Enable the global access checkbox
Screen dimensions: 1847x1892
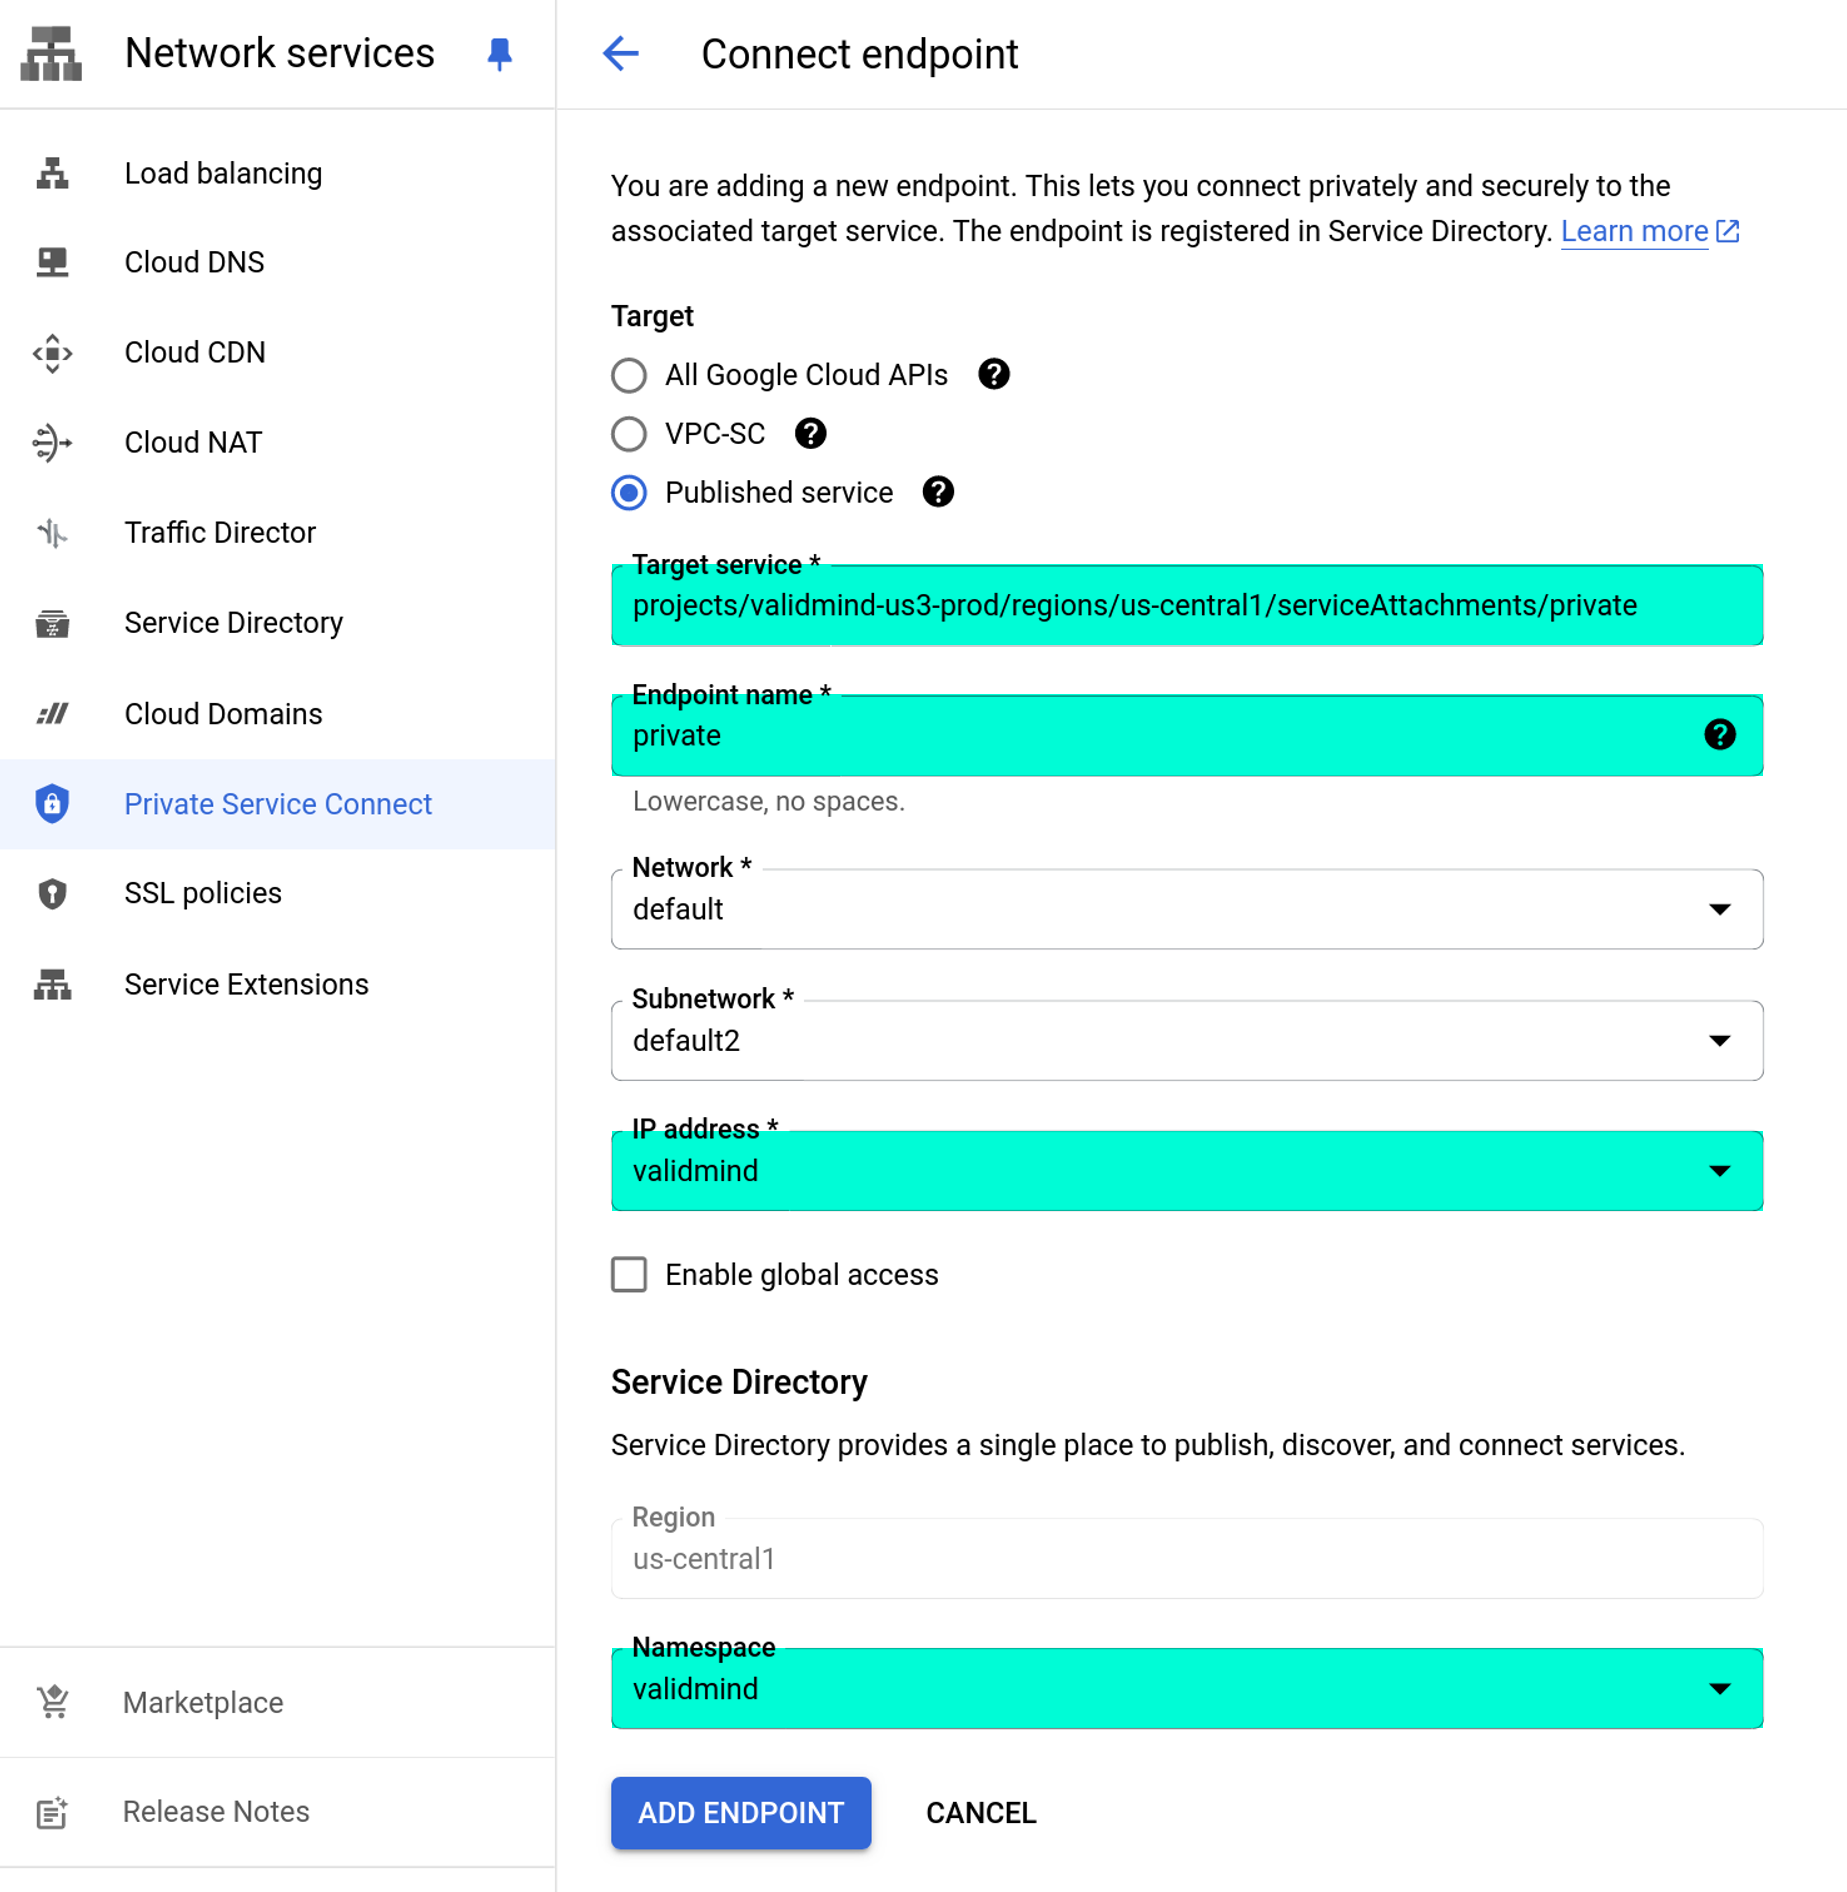click(x=629, y=1274)
